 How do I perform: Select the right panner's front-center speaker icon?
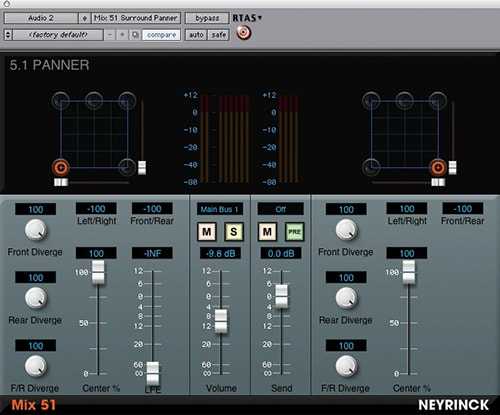[x=404, y=100]
